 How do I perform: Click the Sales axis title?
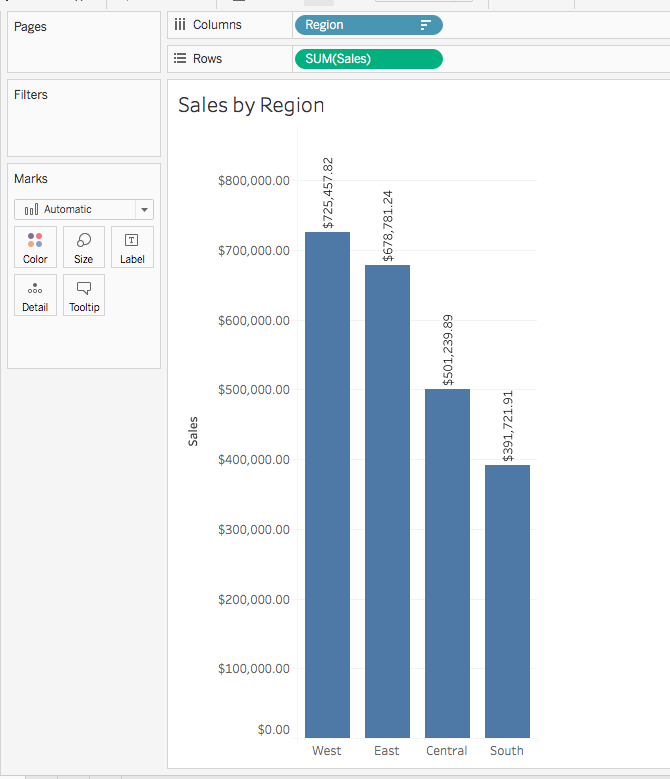[193, 431]
